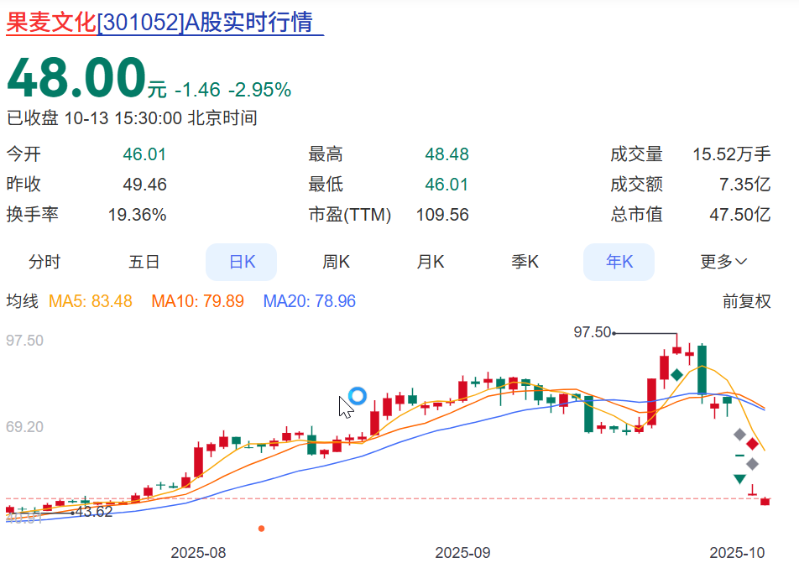The height and width of the screenshot is (568, 799).
Task: Open the 前复权 adjustment selector
Action: click(746, 301)
